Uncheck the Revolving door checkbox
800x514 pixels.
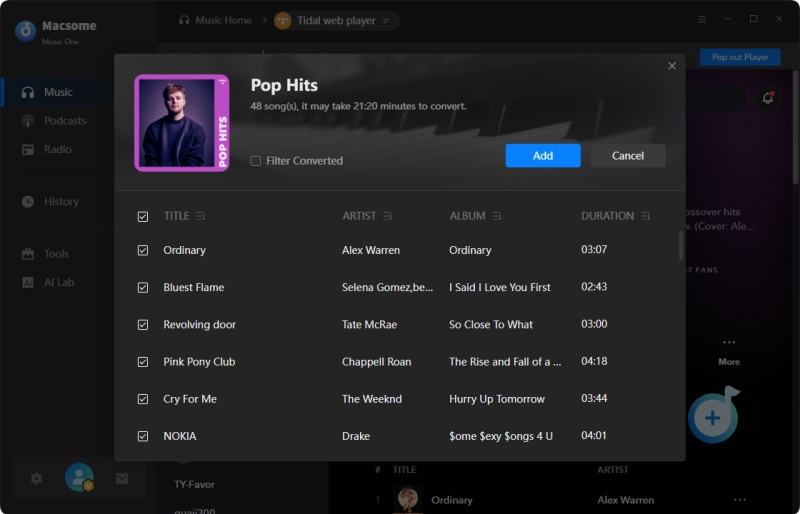tap(143, 325)
